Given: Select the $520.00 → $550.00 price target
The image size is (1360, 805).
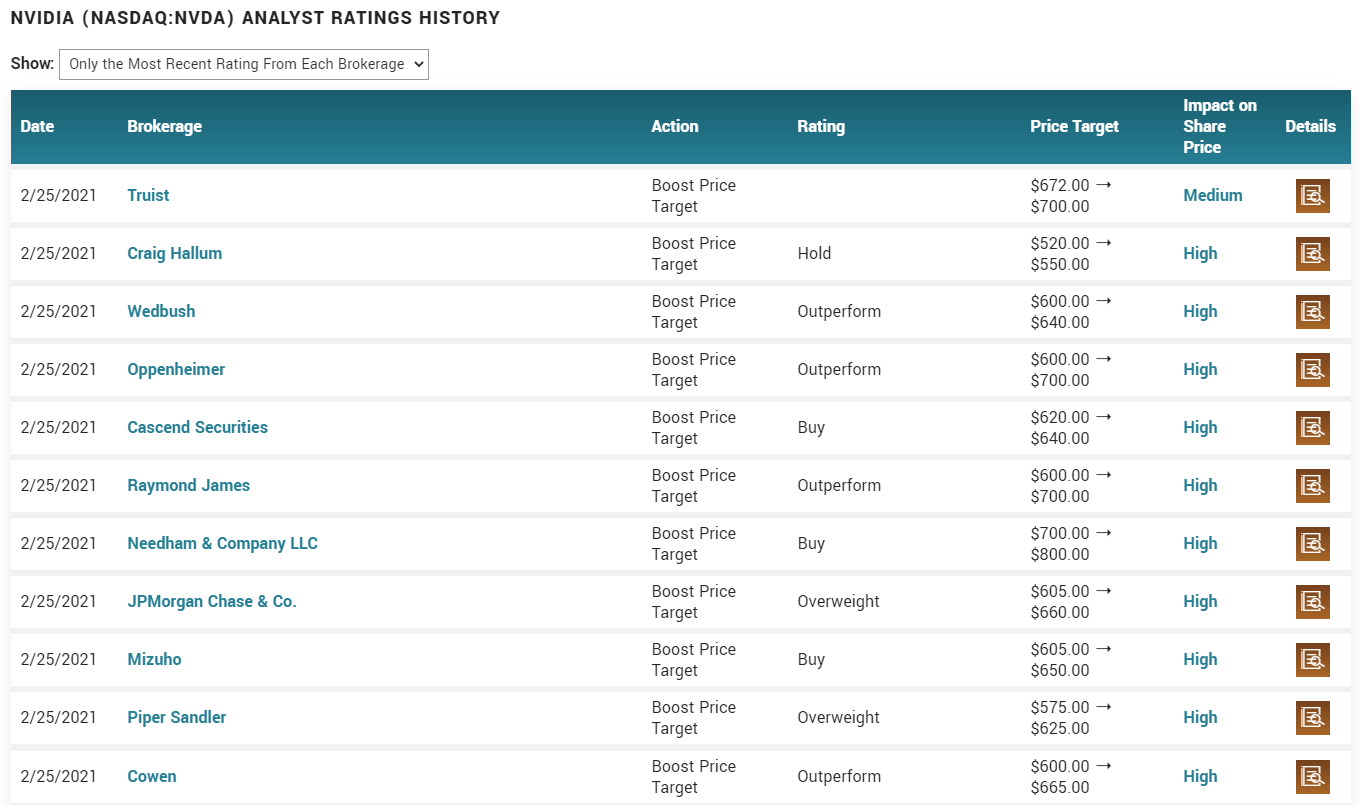Looking at the screenshot, I should (1071, 254).
